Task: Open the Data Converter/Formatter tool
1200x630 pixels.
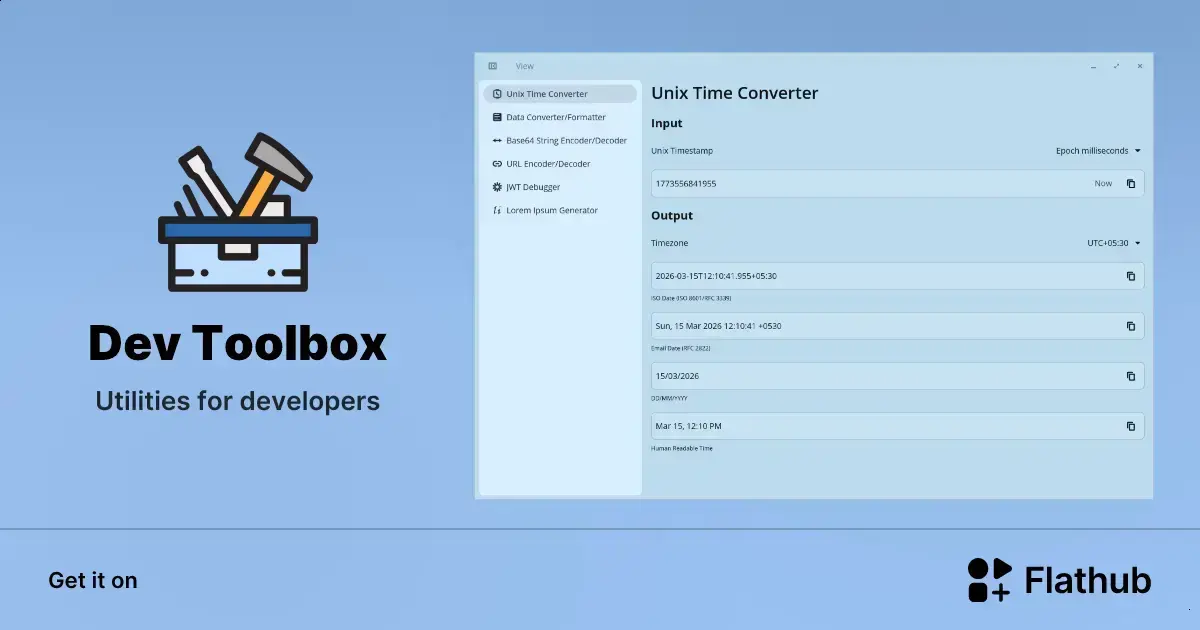Action: (x=560, y=117)
